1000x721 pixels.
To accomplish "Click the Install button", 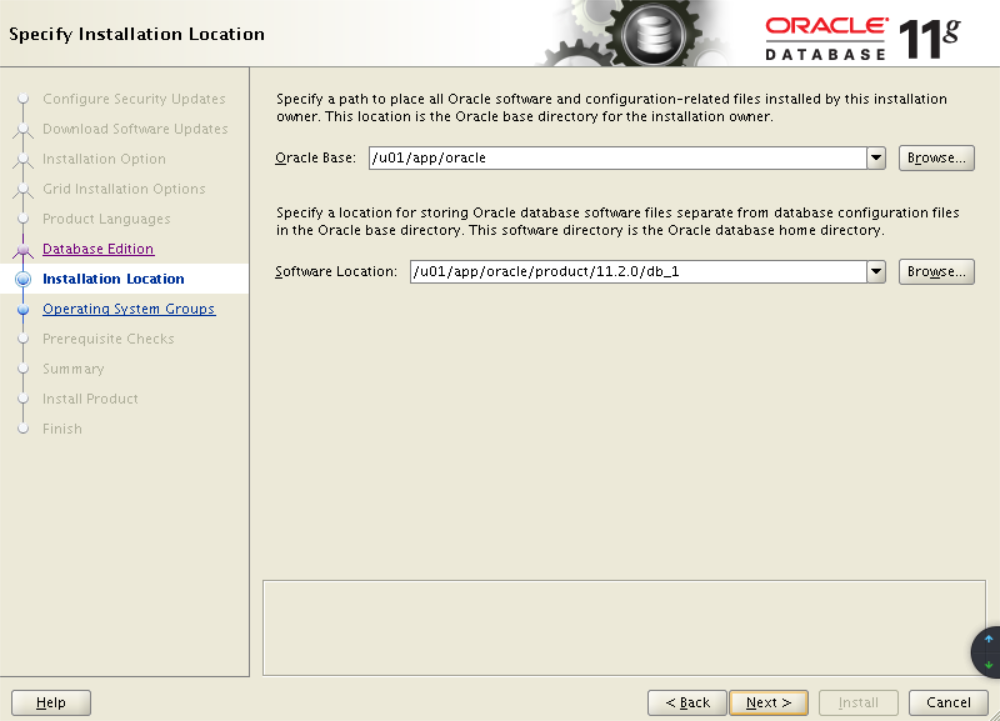I will [858, 703].
